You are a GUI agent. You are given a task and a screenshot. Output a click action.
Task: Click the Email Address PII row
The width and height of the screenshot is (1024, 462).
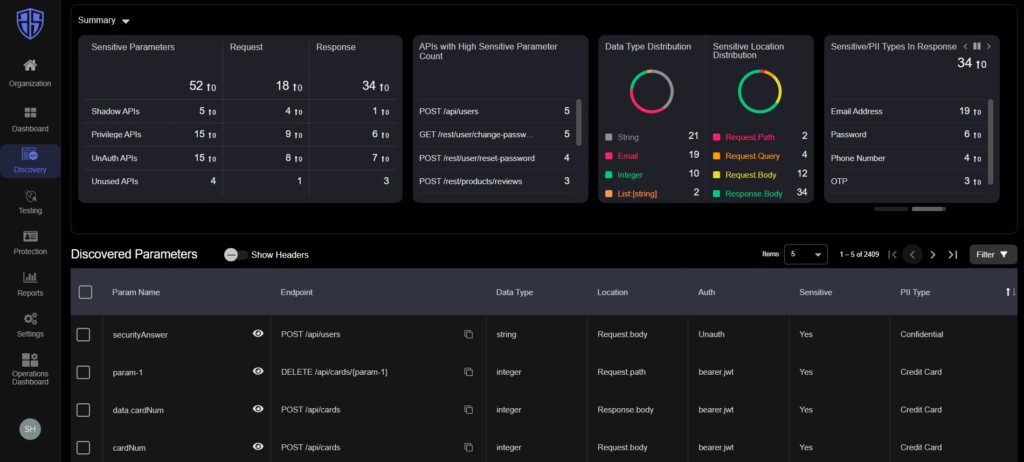[x=906, y=111]
